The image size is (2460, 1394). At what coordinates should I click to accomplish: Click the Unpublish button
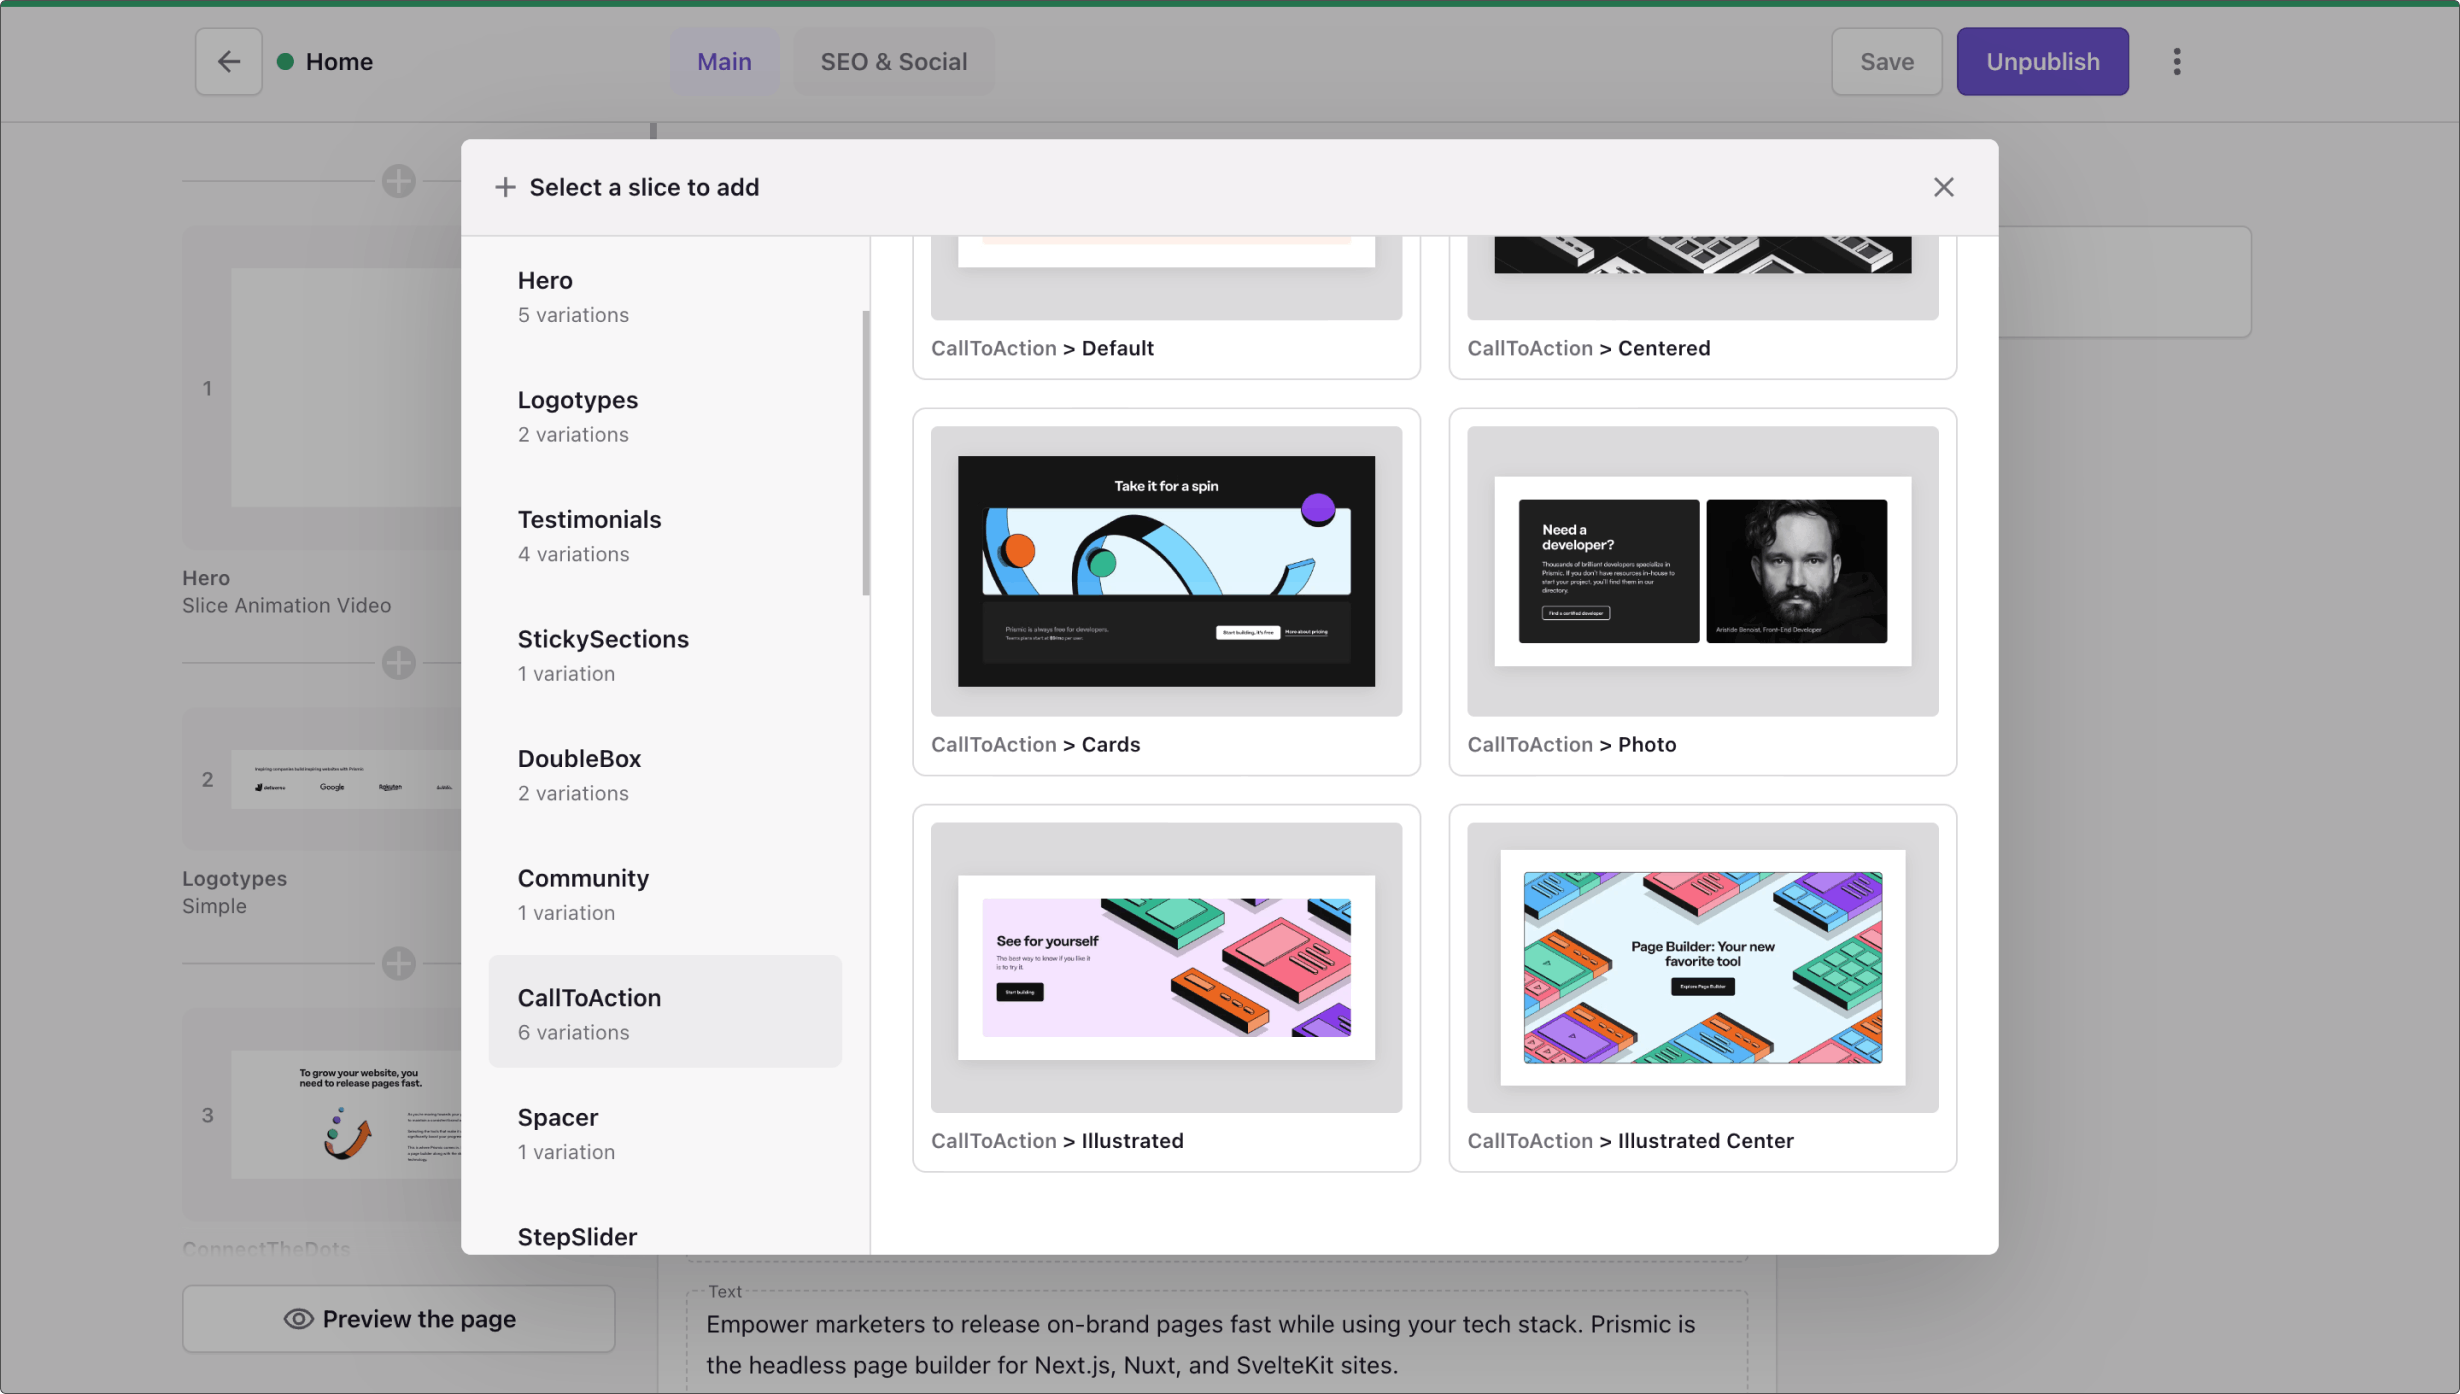click(2042, 62)
